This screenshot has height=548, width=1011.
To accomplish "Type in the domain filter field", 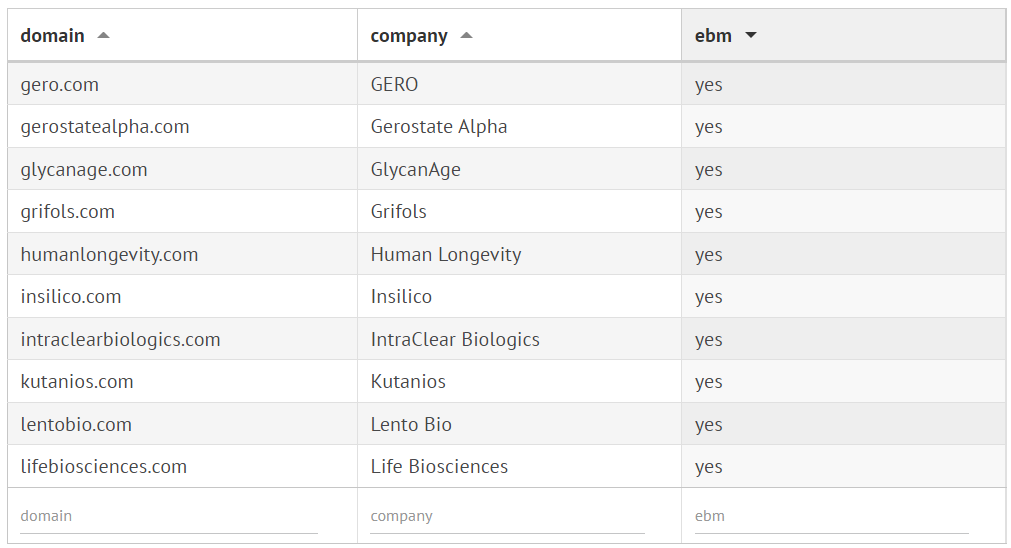I will click(168, 516).
